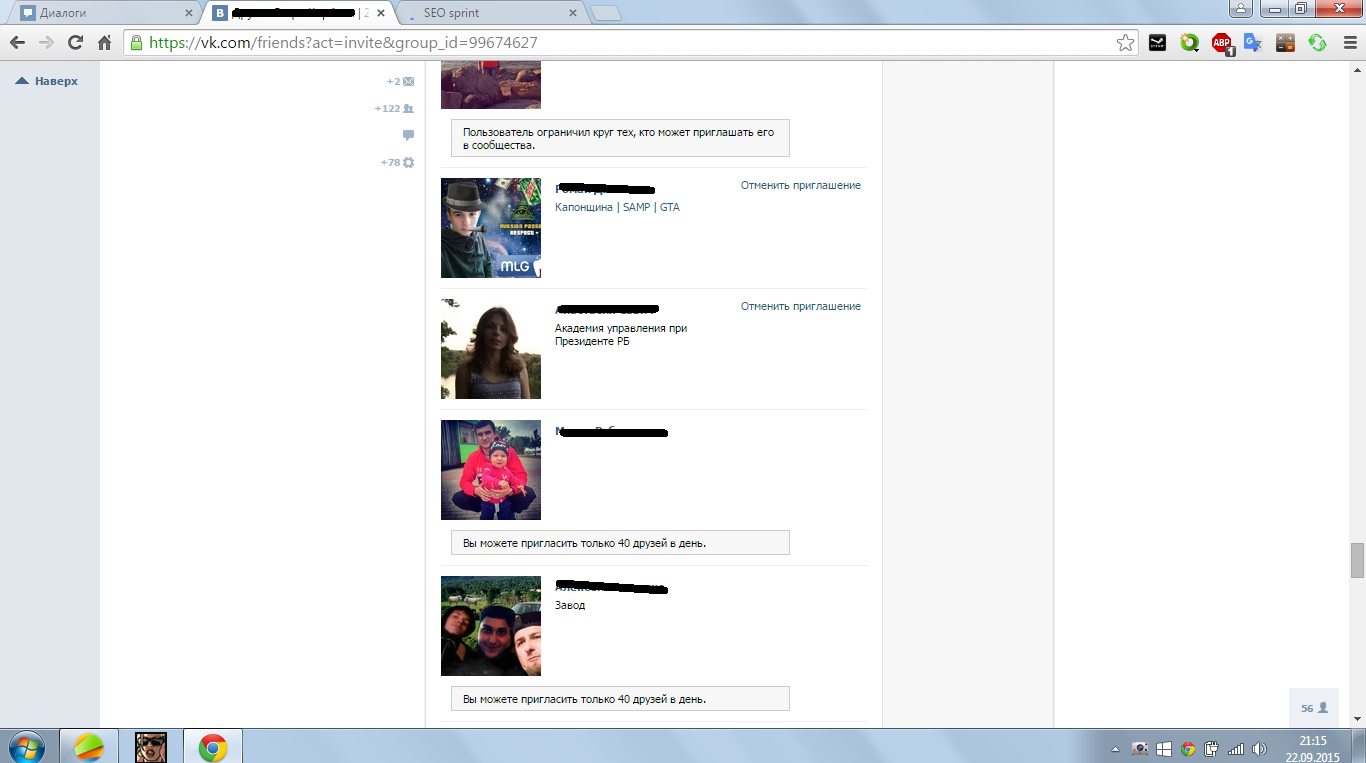Cancel invitation for the Академия управления friend
The width and height of the screenshot is (1366, 763).
(x=800, y=306)
